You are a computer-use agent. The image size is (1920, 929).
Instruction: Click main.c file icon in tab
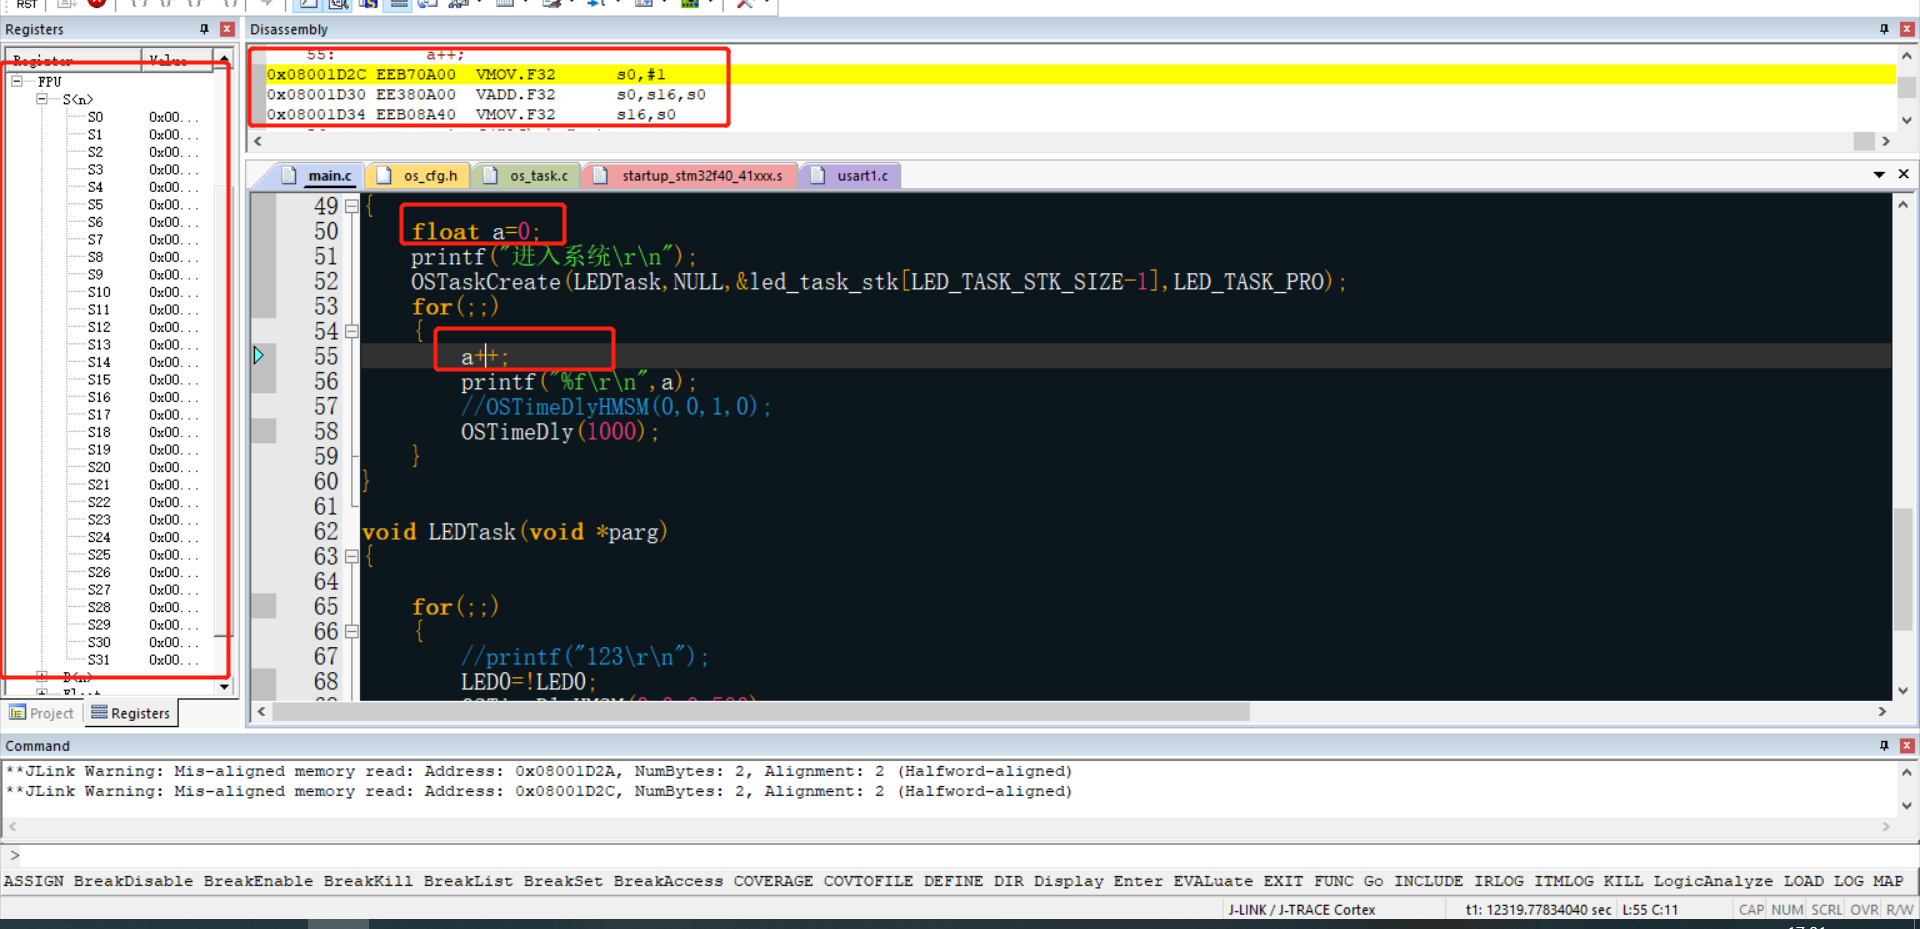pyautogui.click(x=289, y=176)
